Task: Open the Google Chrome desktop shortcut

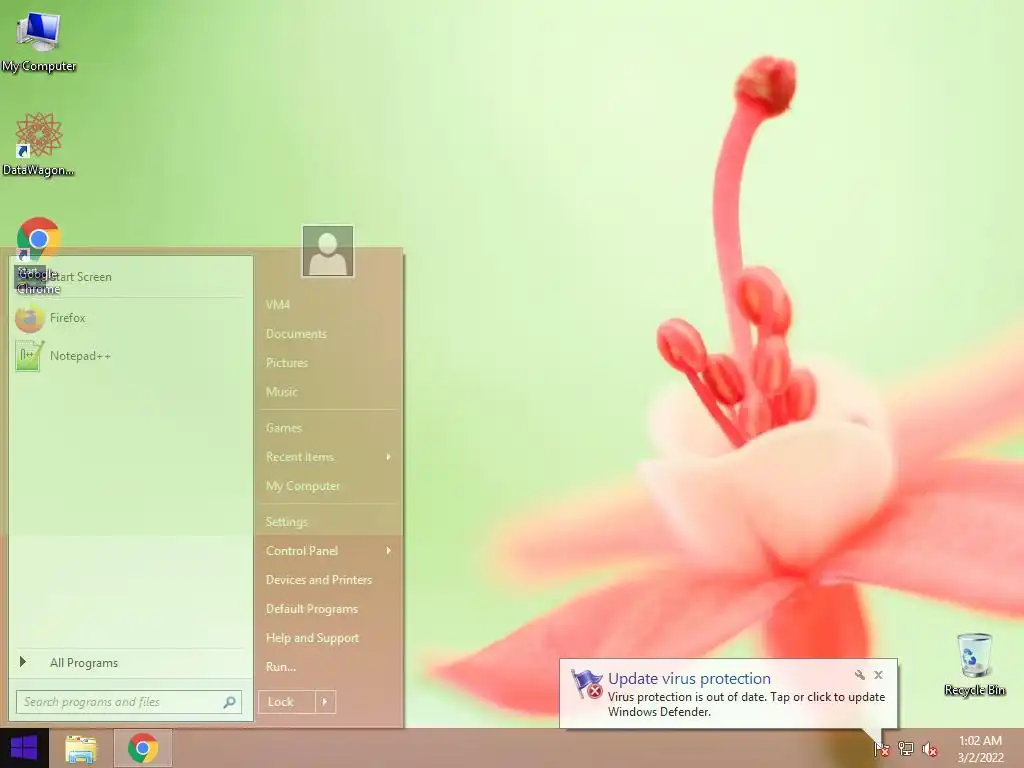Action: coord(38,255)
